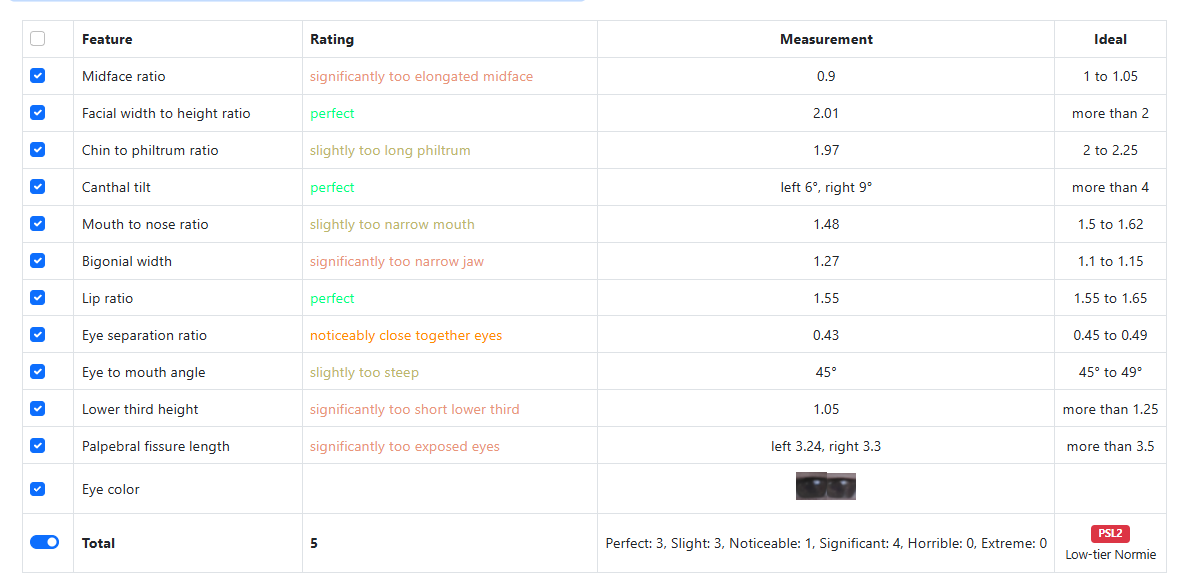Untick the Lip ratio checkbox

[x=37, y=298]
